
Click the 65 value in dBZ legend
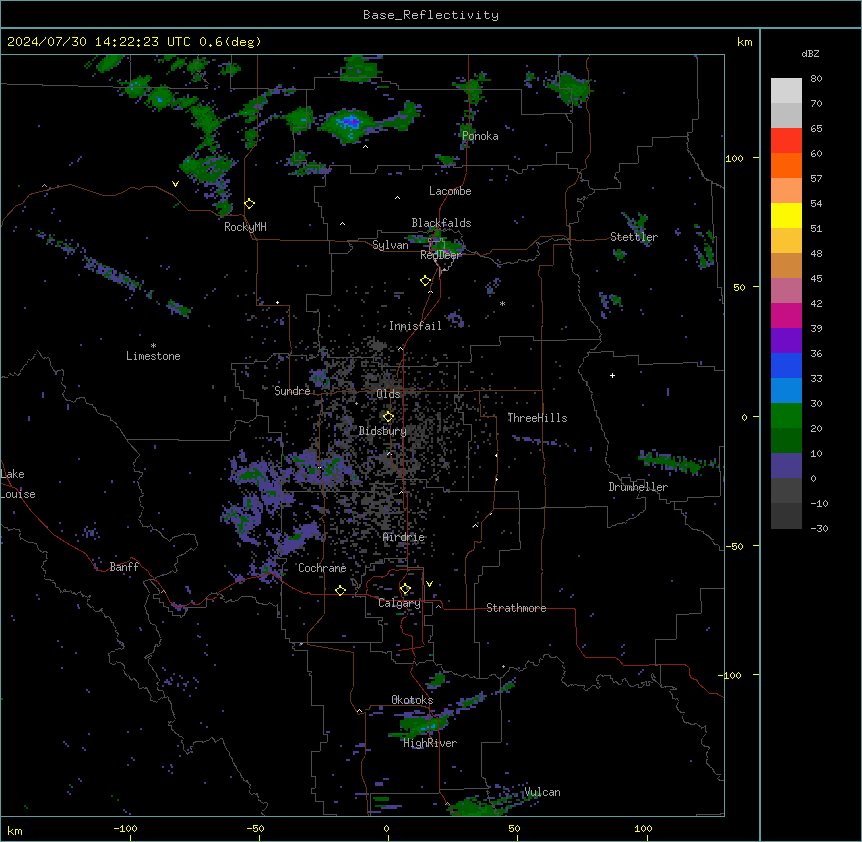pyautogui.click(x=816, y=128)
